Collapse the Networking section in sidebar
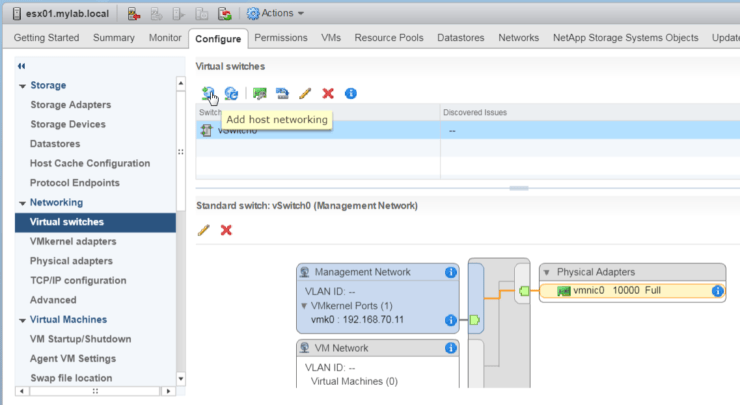Viewport: 740px width, 405px height. pyautogui.click(x=22, y=203)
